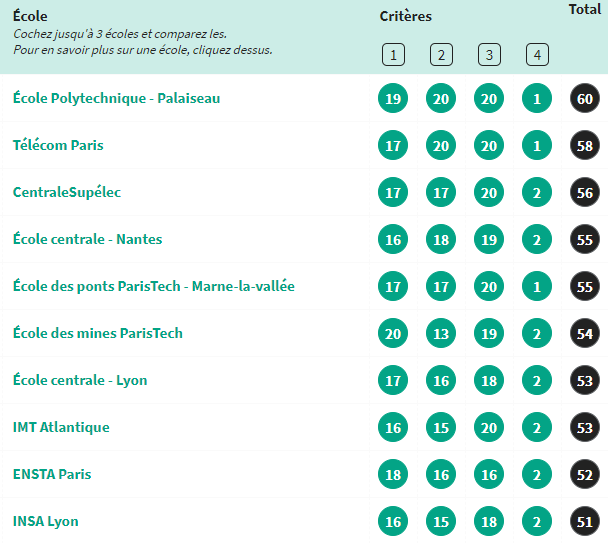Open INSA Lyon school link
608x543 pixels.
click(x=46, y=521)
